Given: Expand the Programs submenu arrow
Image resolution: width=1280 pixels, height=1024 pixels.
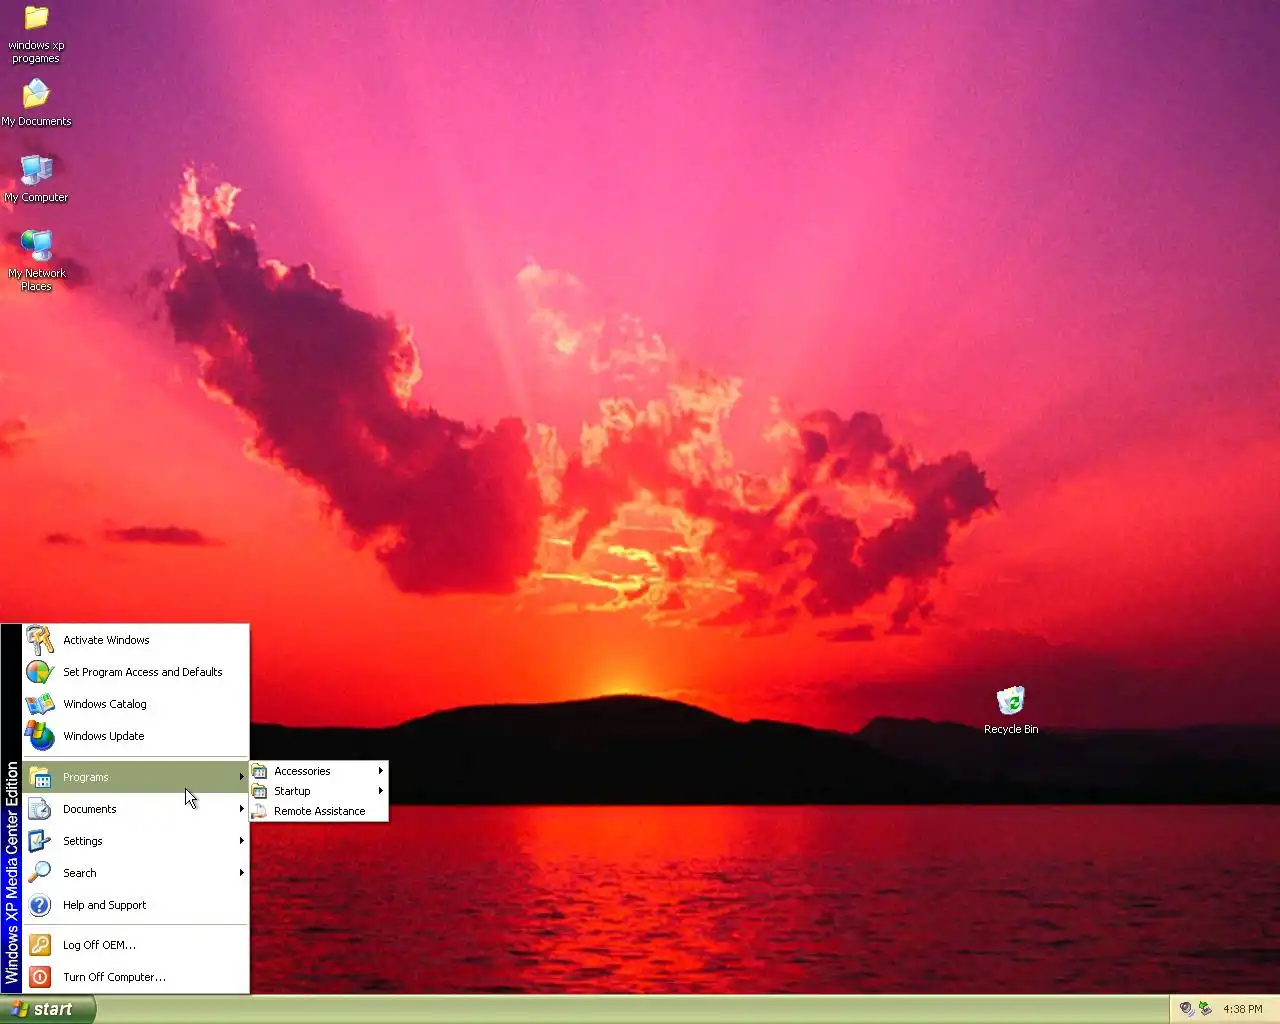Looking at the screenshot, I should 241,777.
